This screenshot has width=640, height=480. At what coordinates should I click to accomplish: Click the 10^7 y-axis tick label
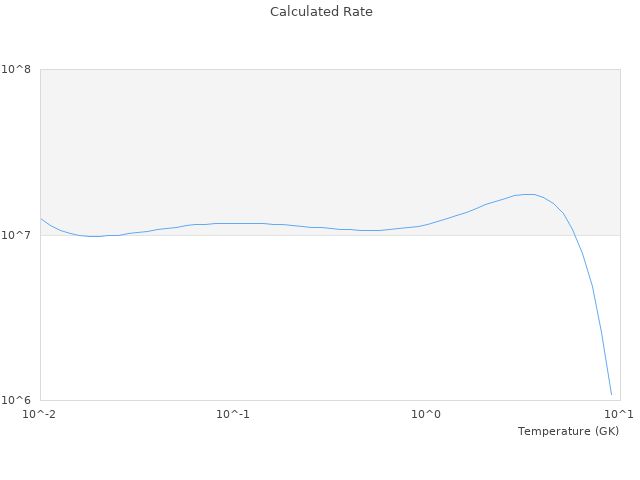coord(20,236)
